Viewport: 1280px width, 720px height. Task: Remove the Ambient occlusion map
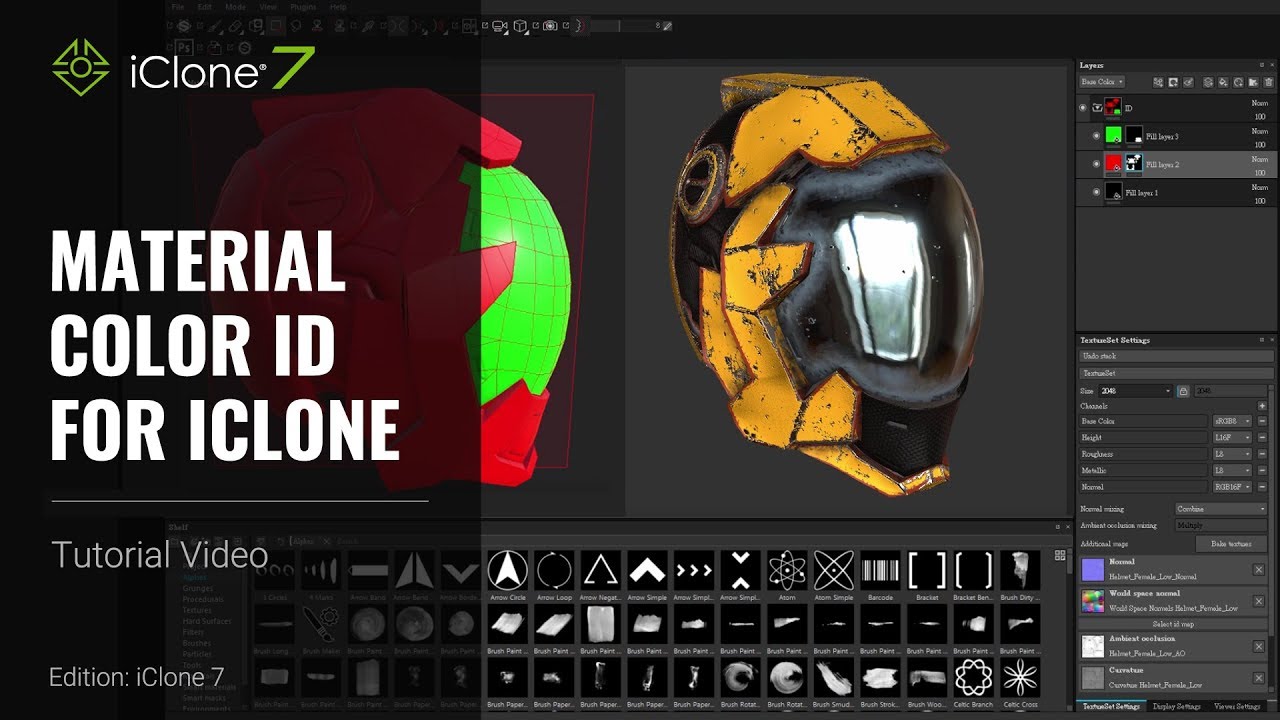coord(1259,647)
